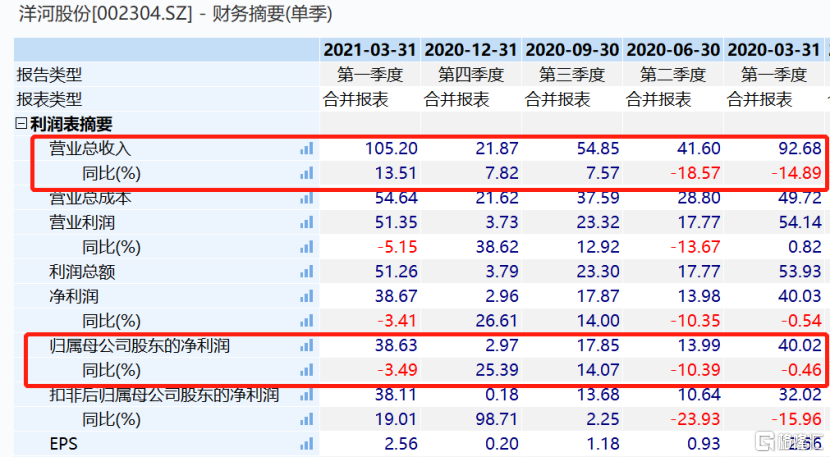Select red growth cell -5.15
The width and height of the screenshot is (830, 458).
[x=397, y=247]
